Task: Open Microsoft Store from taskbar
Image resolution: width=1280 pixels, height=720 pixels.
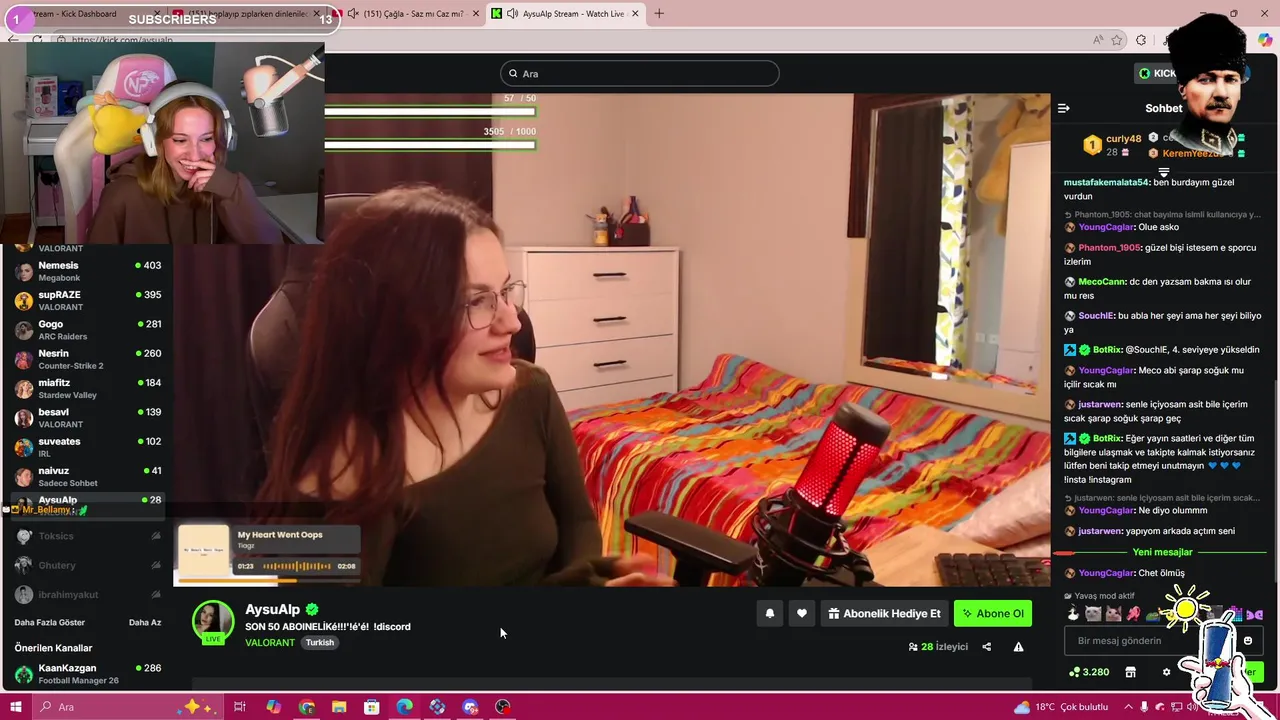Action: pos(372,707)
